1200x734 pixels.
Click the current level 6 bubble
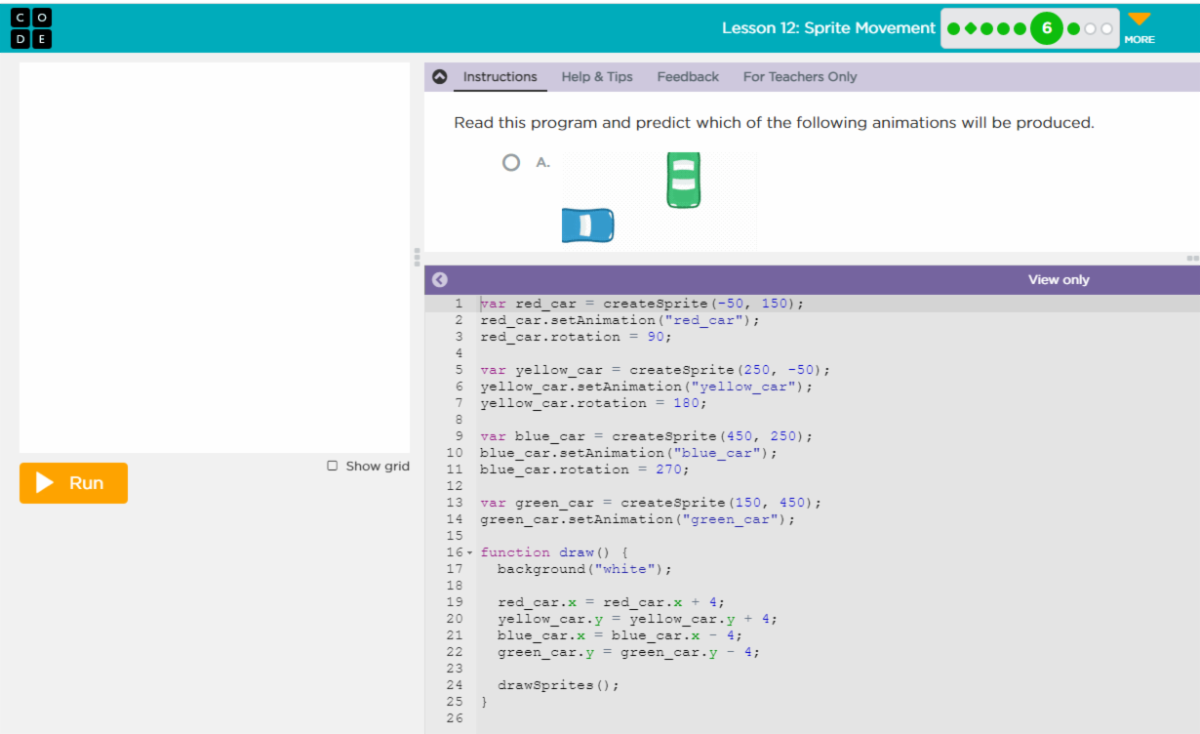pyautogui.click(x=1046, y=29)
